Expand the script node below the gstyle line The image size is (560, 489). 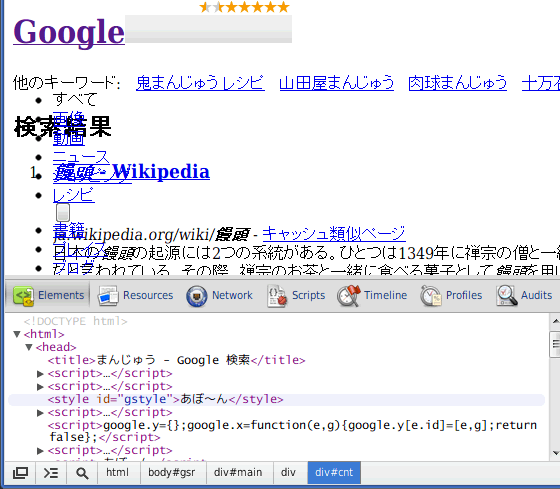40,413
